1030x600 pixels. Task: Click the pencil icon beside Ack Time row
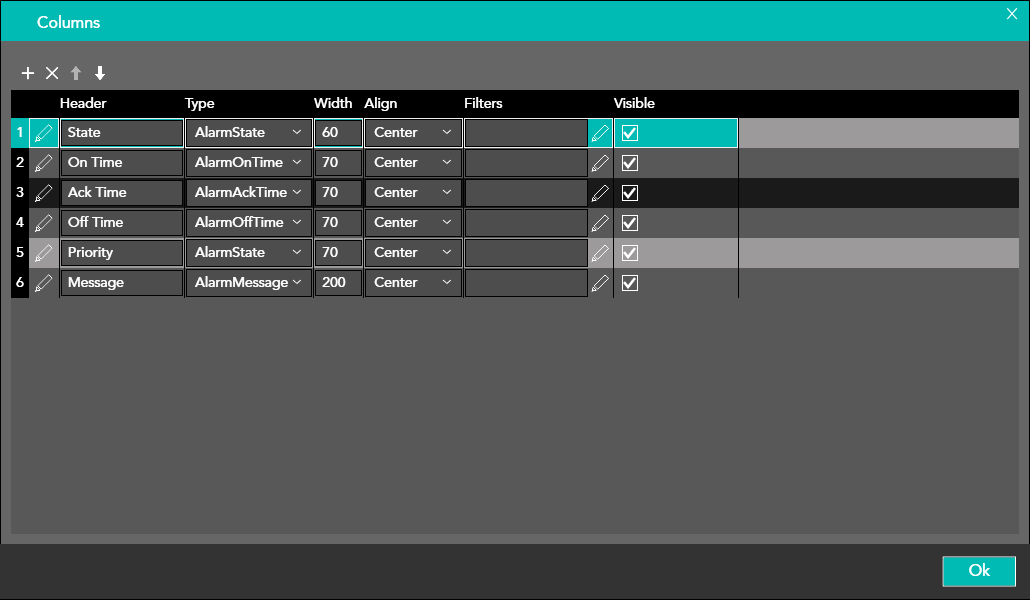coord(44,193)
